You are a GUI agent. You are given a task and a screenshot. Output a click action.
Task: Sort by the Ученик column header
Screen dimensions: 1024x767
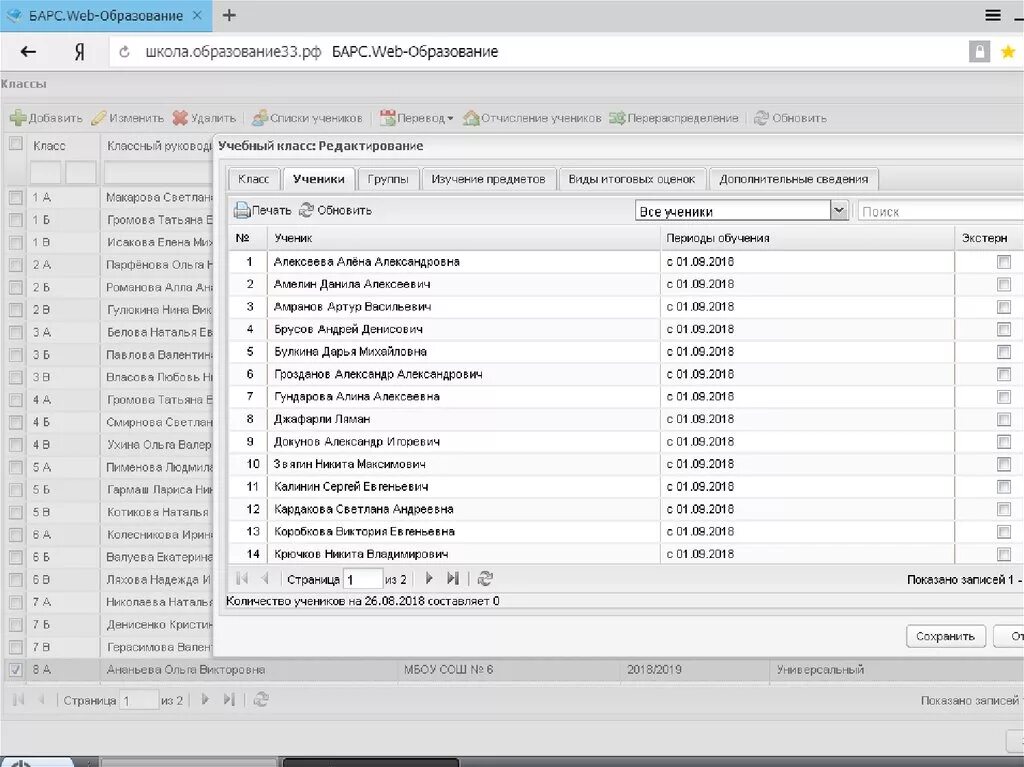coord(464,238)
